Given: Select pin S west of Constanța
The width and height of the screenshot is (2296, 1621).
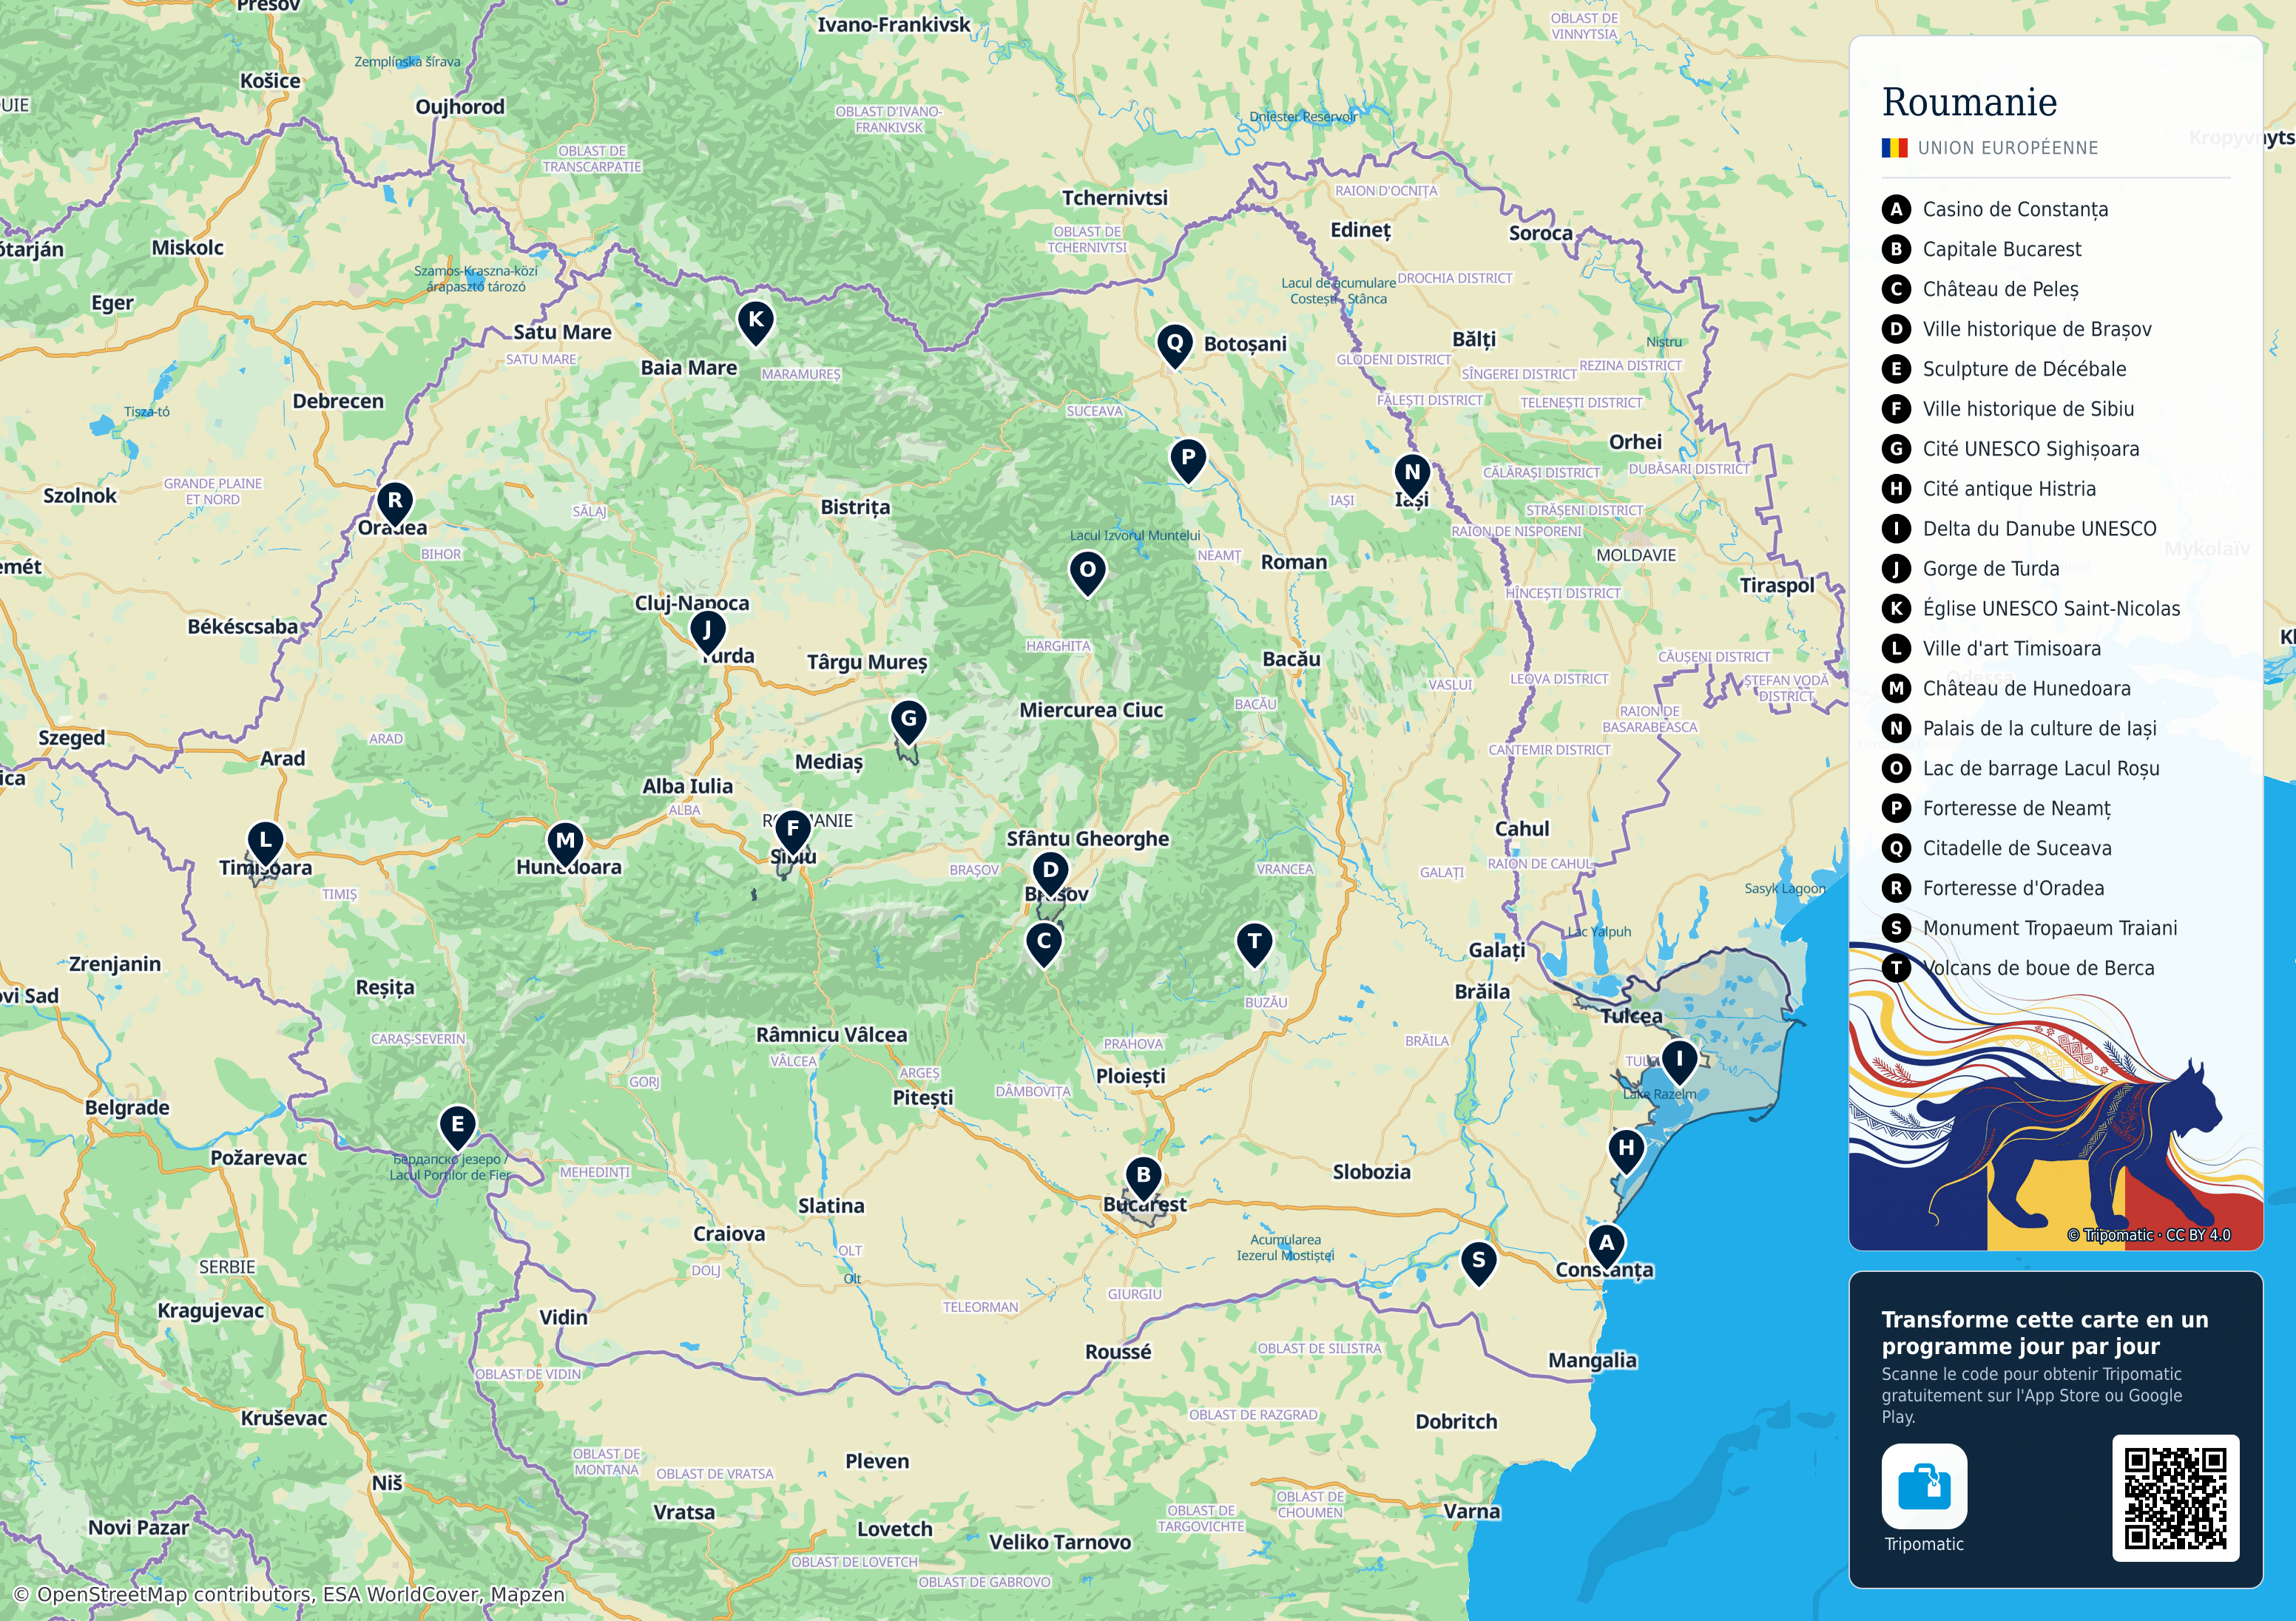Looking at the screenshot, I should [x=1478, y=1263].
